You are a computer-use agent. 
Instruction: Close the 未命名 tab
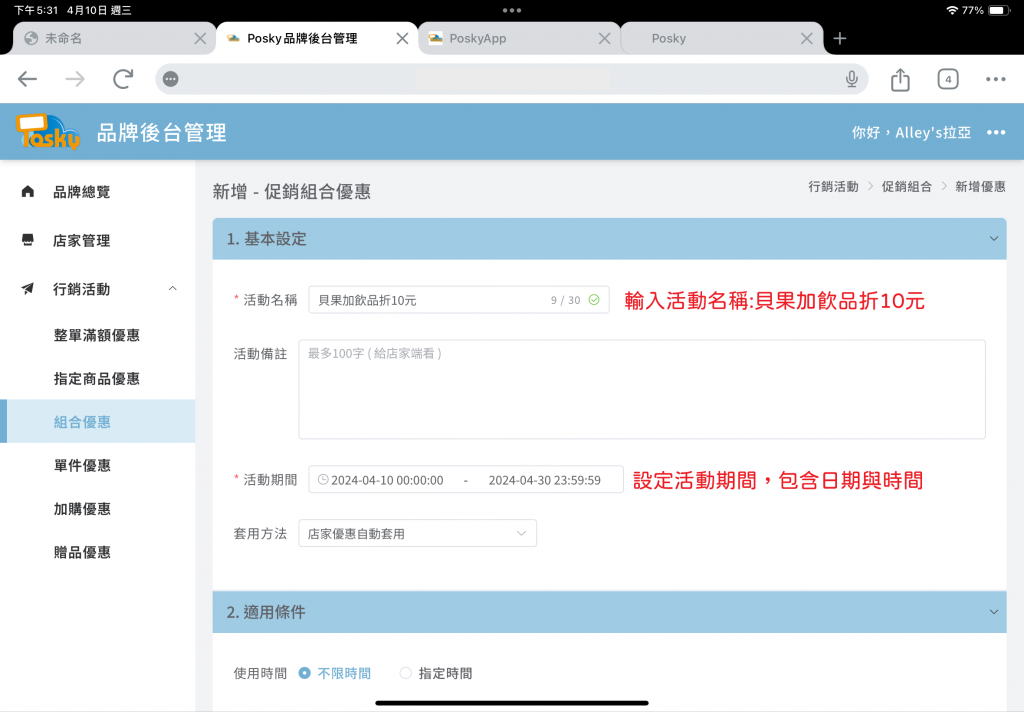(x=200, y=39)
